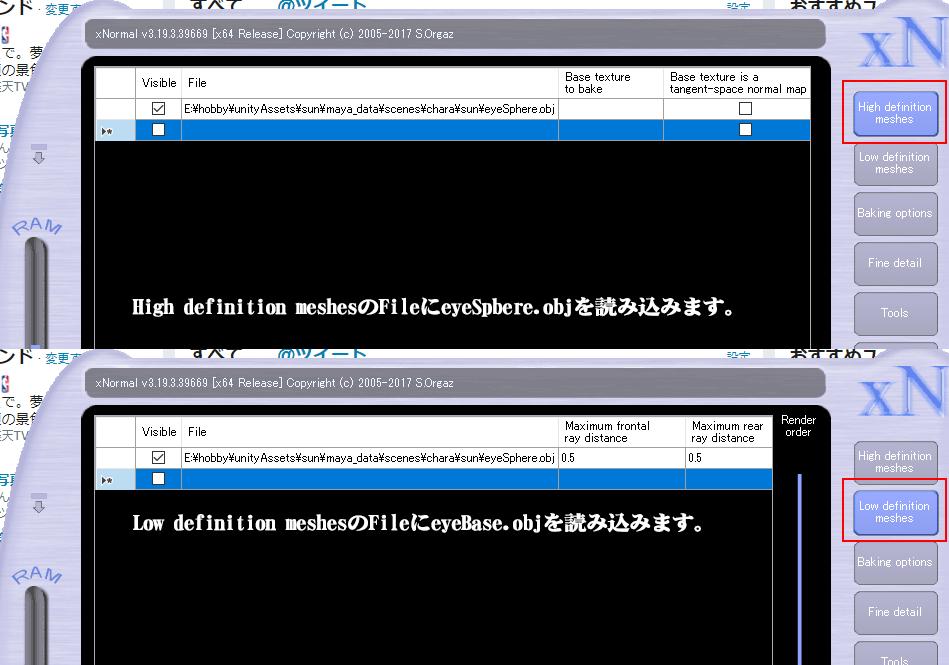Adjust the vertical Render order slider bar

(800, 569)
